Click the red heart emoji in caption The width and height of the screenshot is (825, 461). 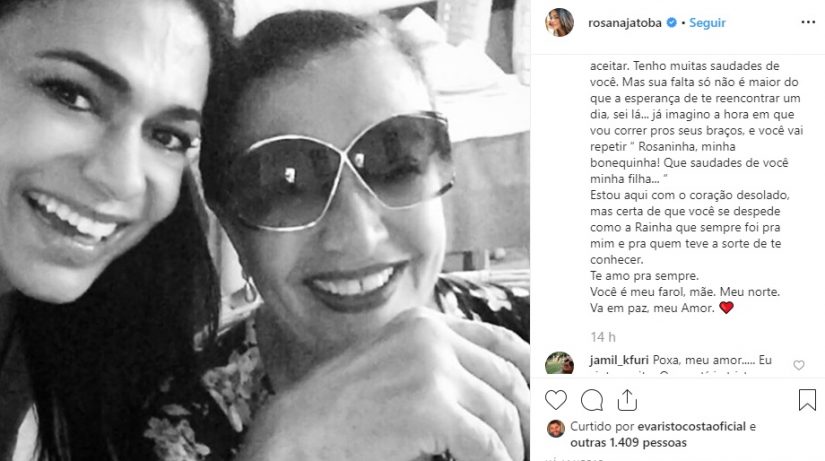pos(726,307)
